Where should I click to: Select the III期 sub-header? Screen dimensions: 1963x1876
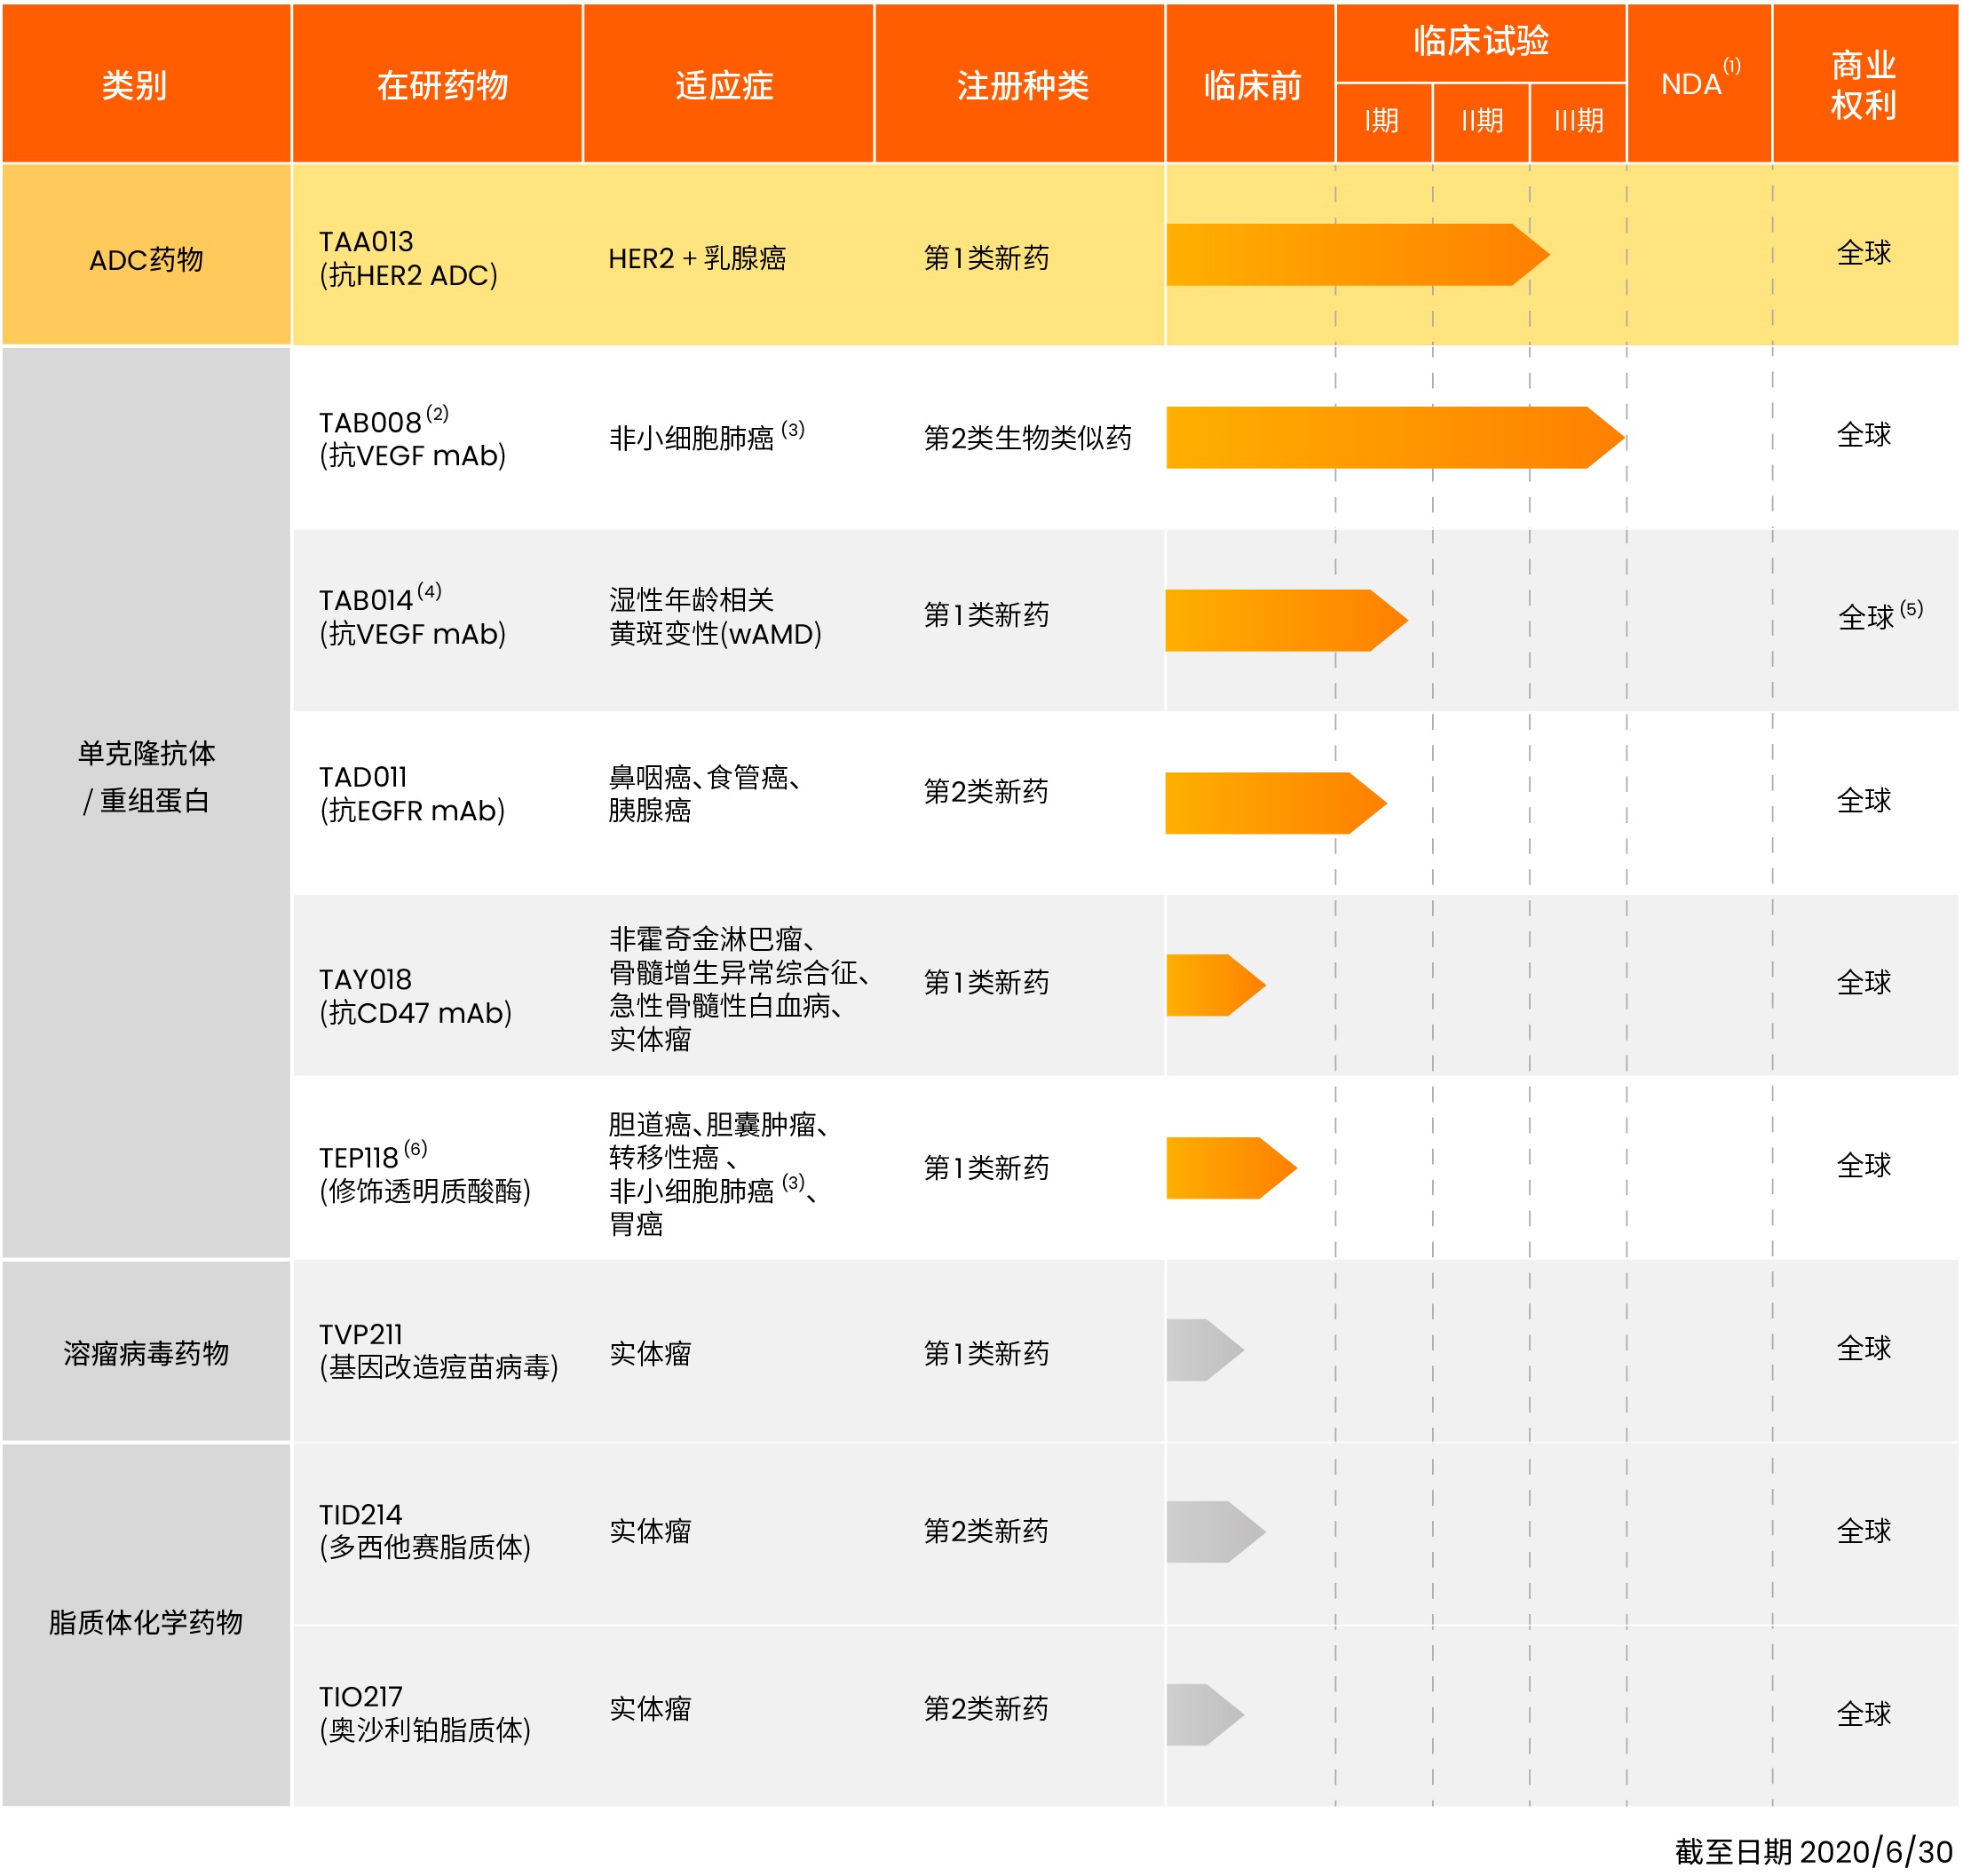(x=1579, y=122)
